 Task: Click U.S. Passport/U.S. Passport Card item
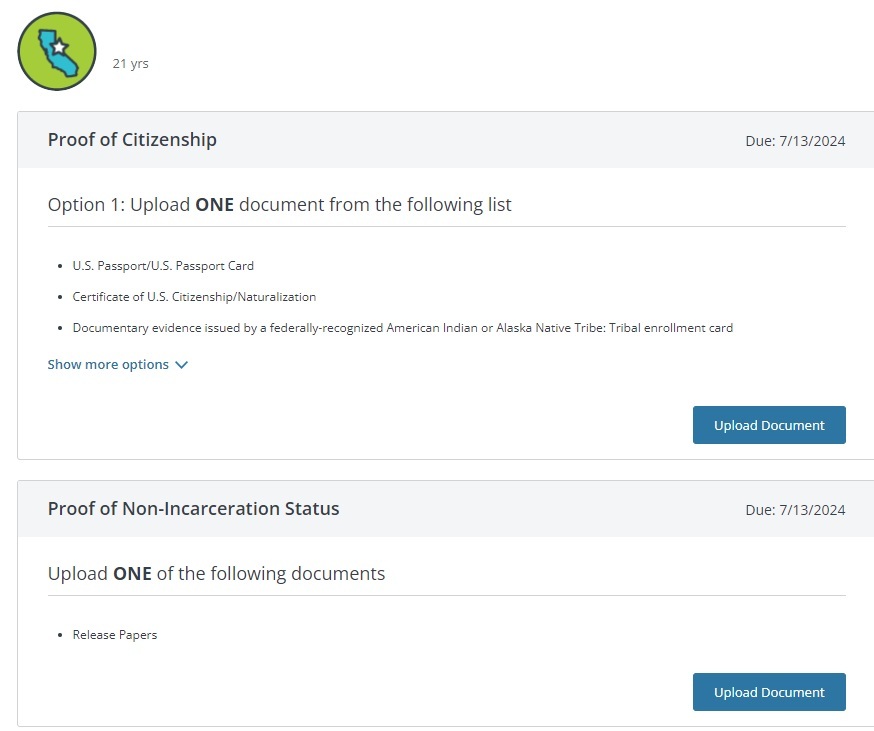point(163,266)
